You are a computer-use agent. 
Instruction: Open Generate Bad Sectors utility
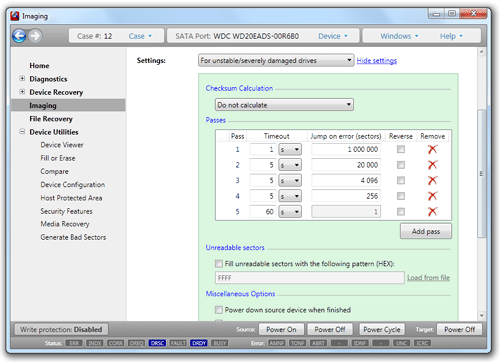pos(73,237)
